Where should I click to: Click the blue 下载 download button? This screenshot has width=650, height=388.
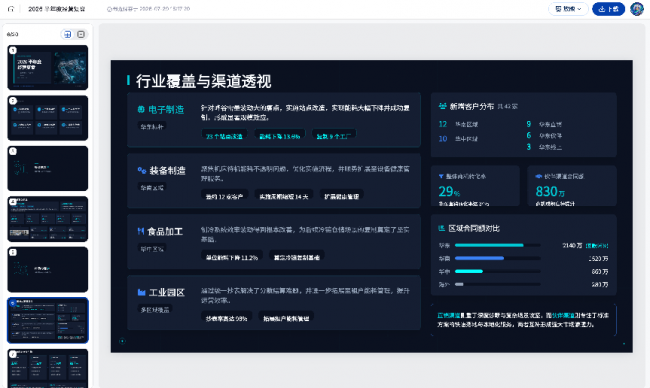point(608,9)
